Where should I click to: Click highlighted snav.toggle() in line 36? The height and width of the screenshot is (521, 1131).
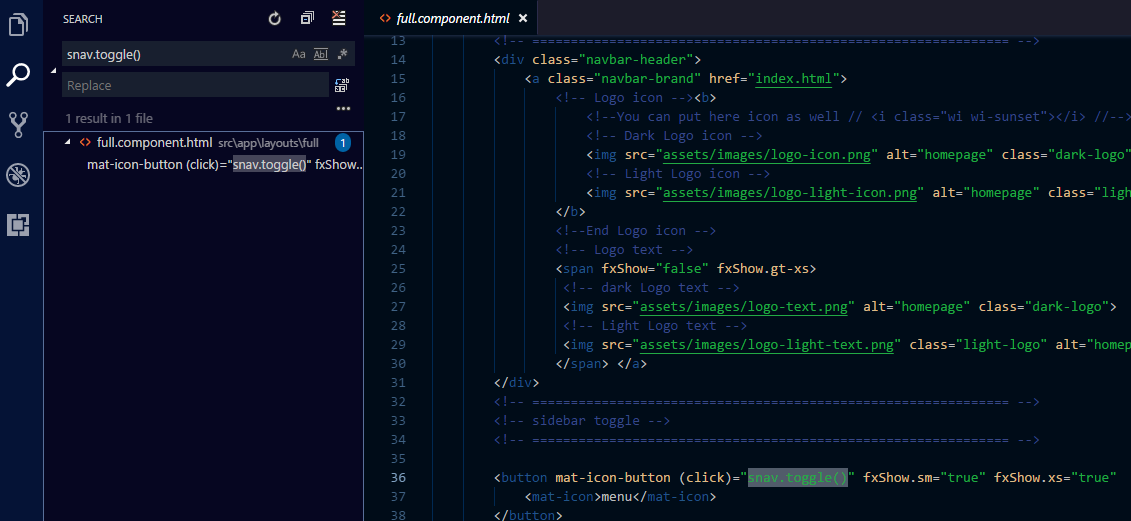click(x=797, y=477)
